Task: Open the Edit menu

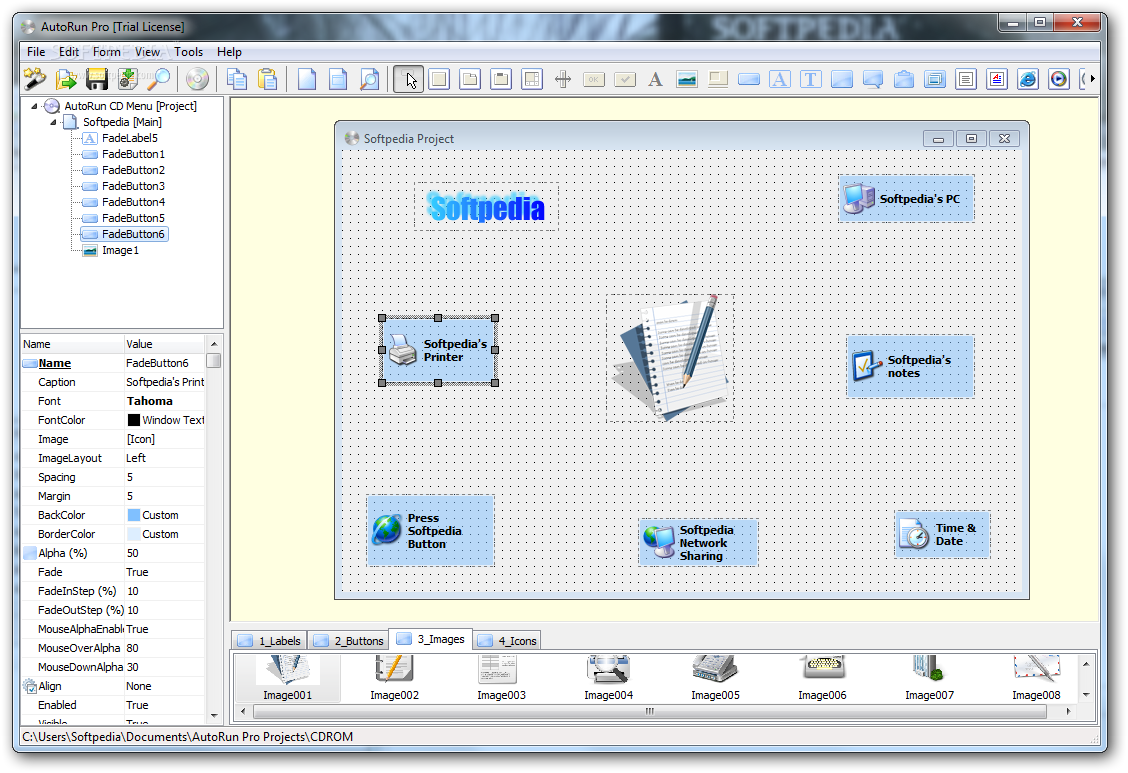Action: 69,52
